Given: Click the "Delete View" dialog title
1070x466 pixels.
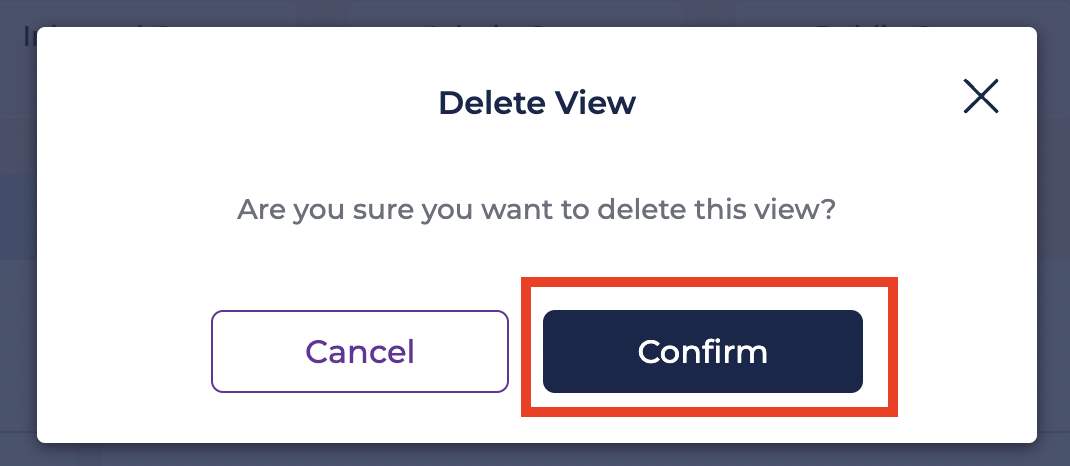Looking at the screenshot, I should click(537, 103).
